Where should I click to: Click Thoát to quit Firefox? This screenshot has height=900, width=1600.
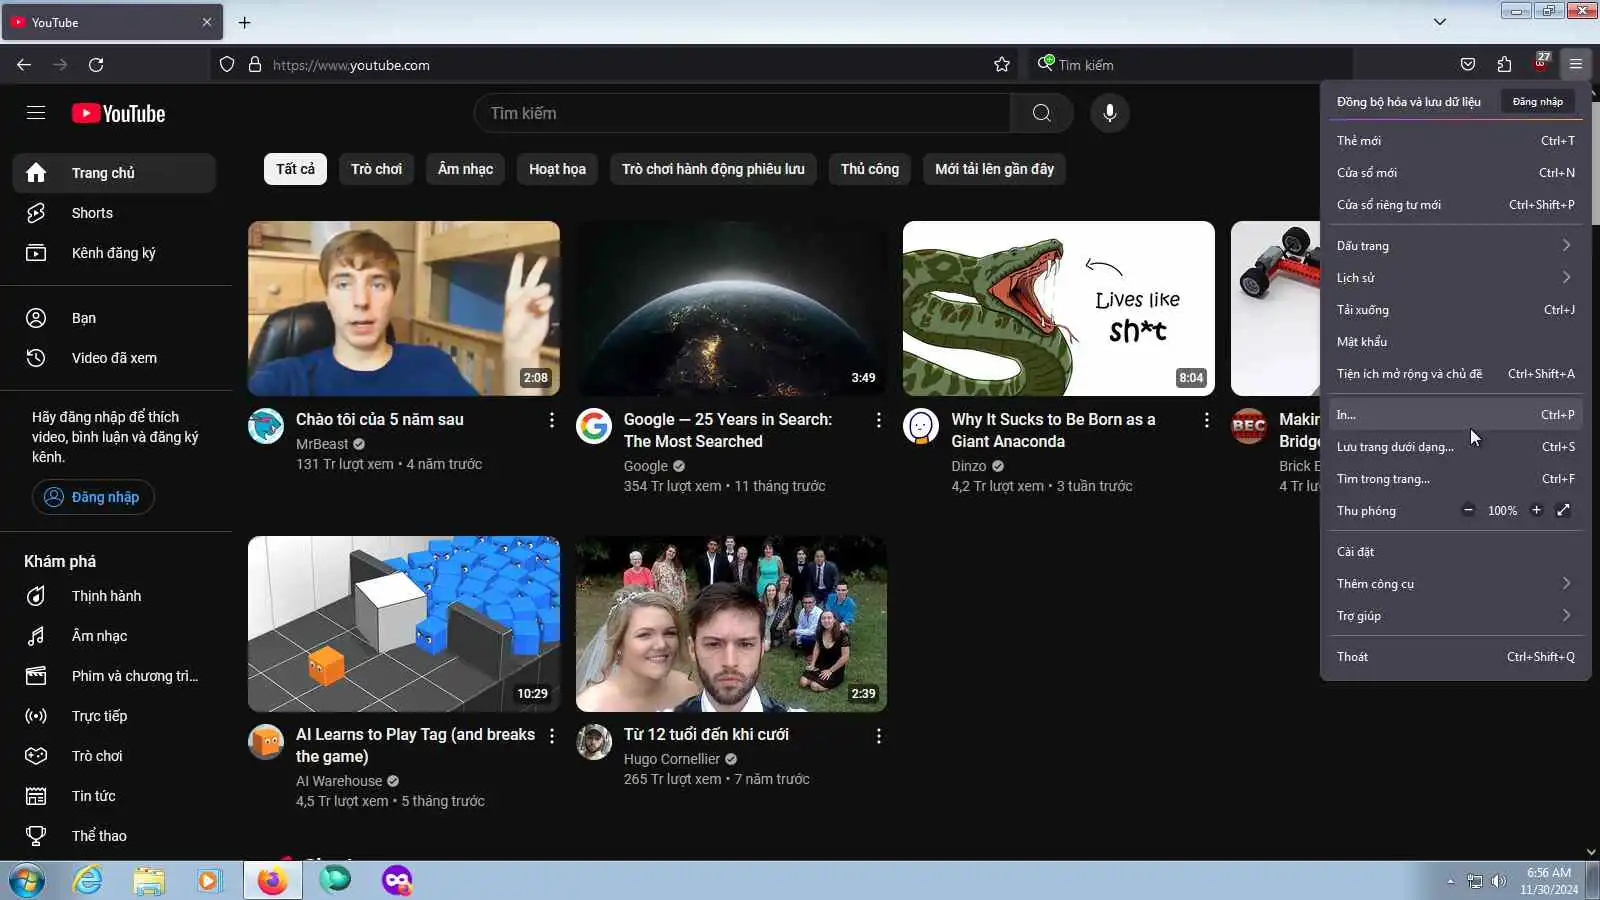pyautogui.click(x=1455, y=657)
